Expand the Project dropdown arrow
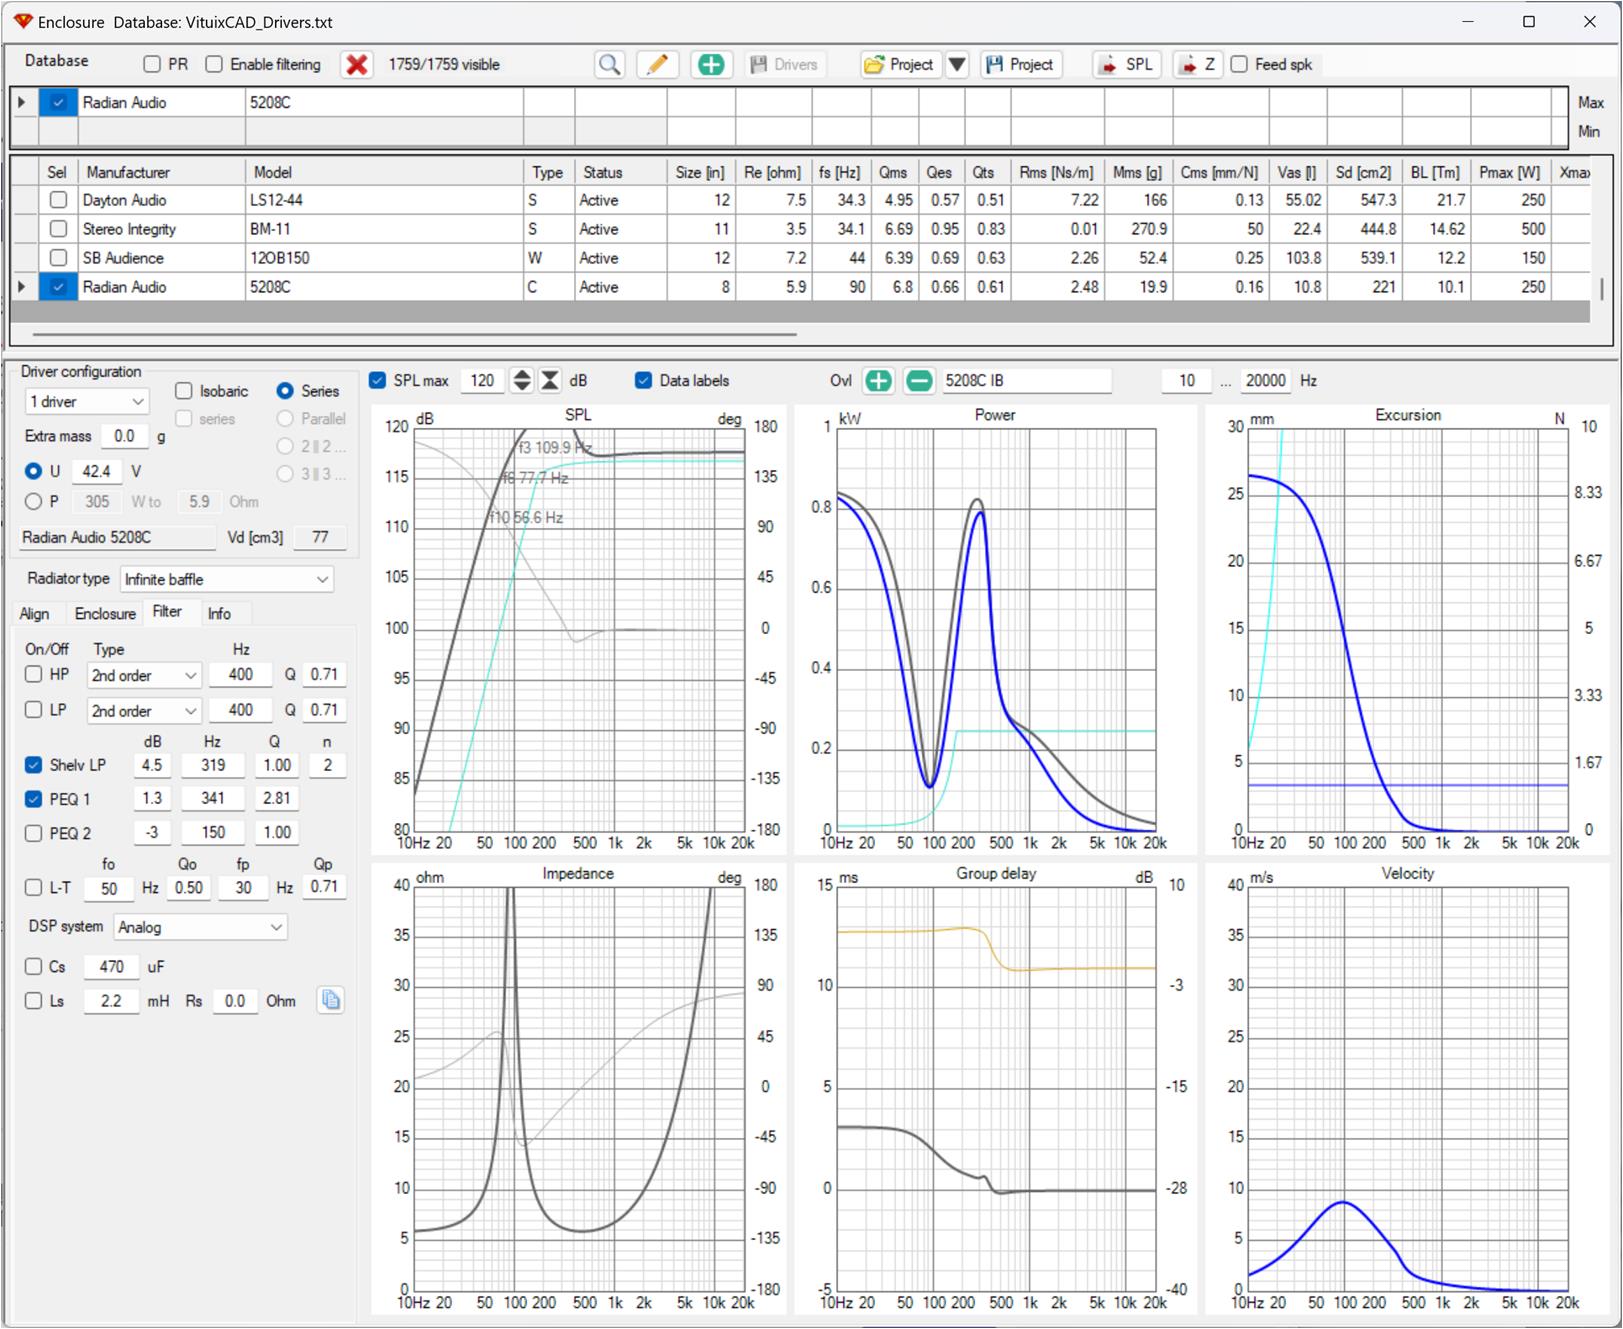 [x=957, y=65]
